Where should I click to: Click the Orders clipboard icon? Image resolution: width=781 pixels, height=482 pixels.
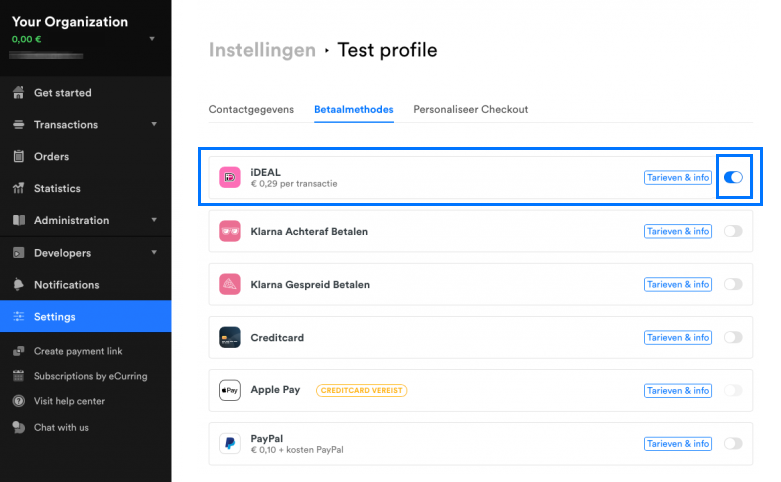[x=18, y=156]
